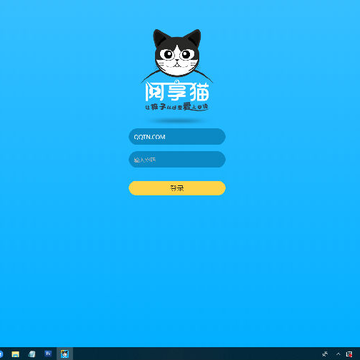Click the network tray icon
Image resolution: width=360 pixels, height=360 pixels.
tap(325, 354)
